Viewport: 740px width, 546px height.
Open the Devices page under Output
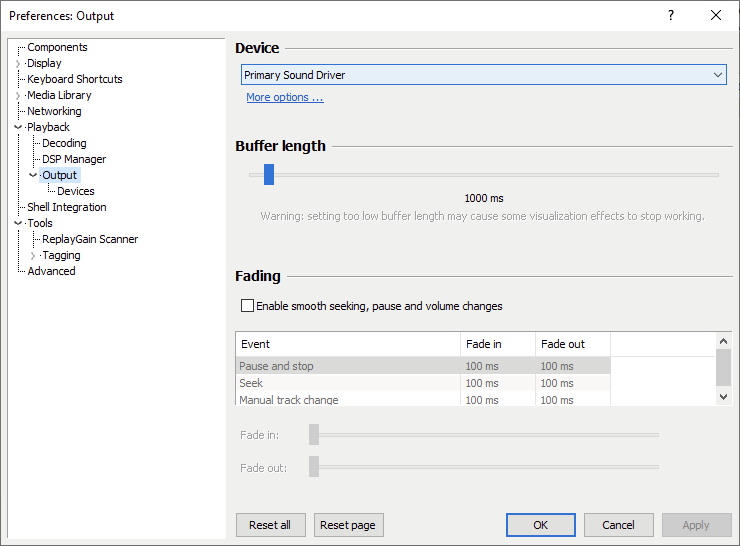76,191
